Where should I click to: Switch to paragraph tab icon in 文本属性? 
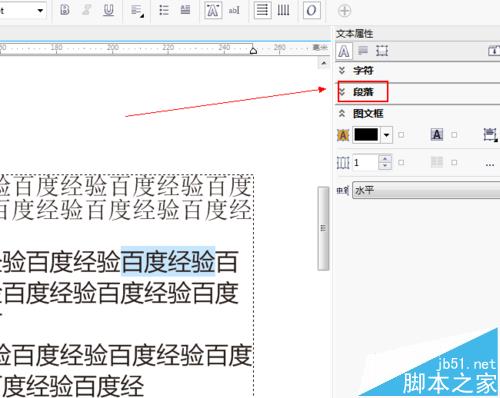click(x=363, y=51)
